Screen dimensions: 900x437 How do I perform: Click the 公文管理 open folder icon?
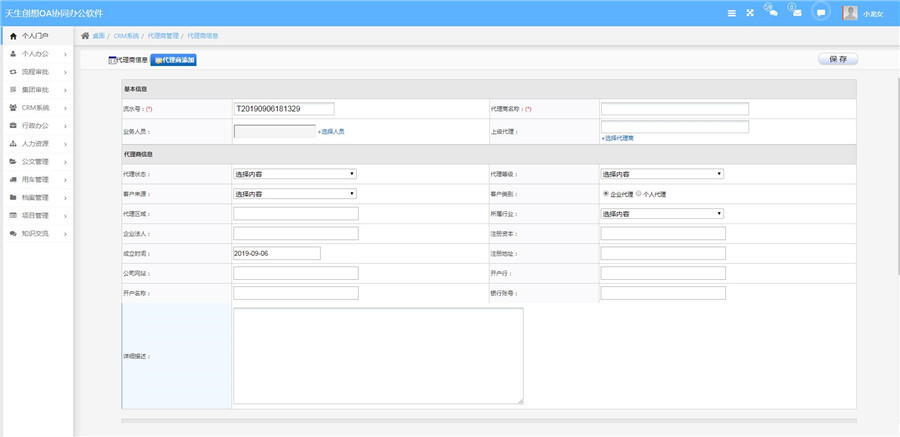coord(13,161)
